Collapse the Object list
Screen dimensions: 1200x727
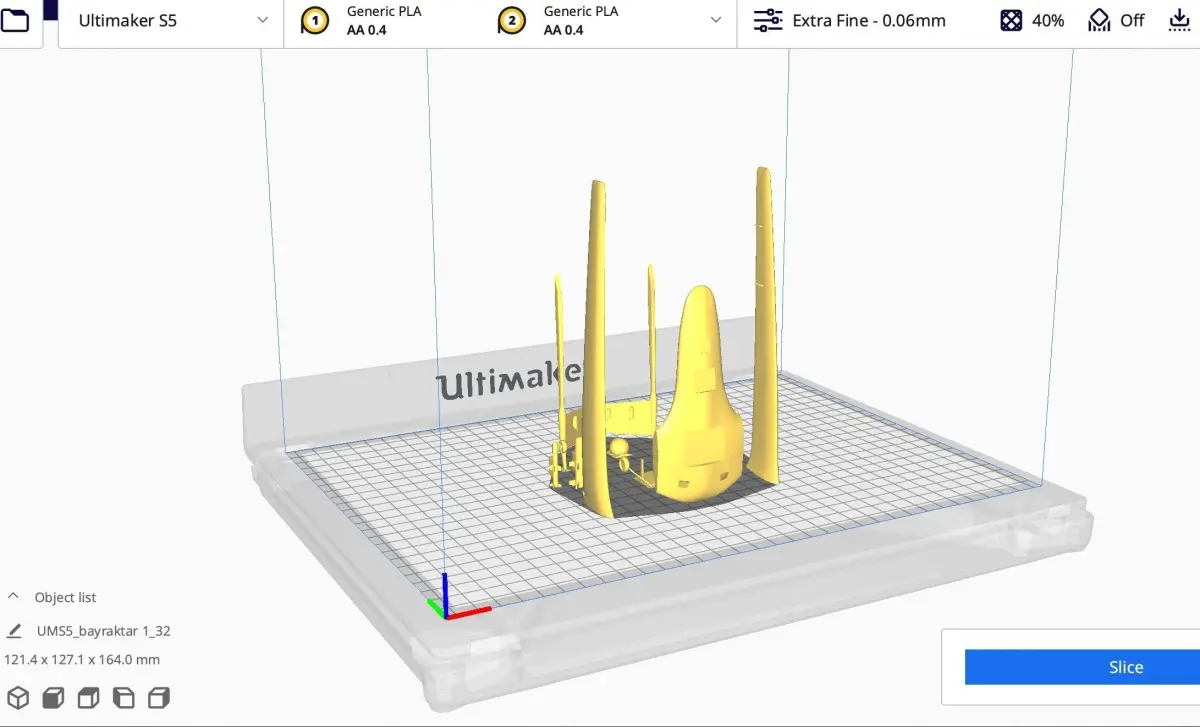coord(14,596)
